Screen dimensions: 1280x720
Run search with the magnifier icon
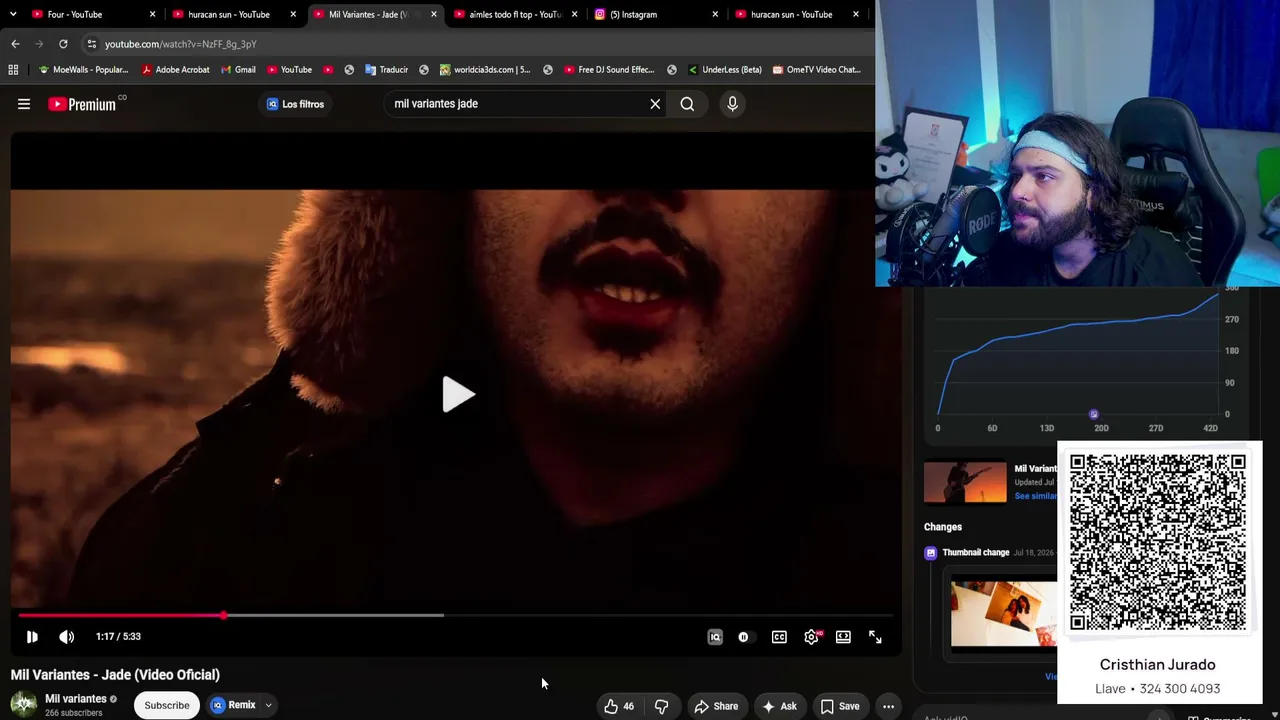687,104
